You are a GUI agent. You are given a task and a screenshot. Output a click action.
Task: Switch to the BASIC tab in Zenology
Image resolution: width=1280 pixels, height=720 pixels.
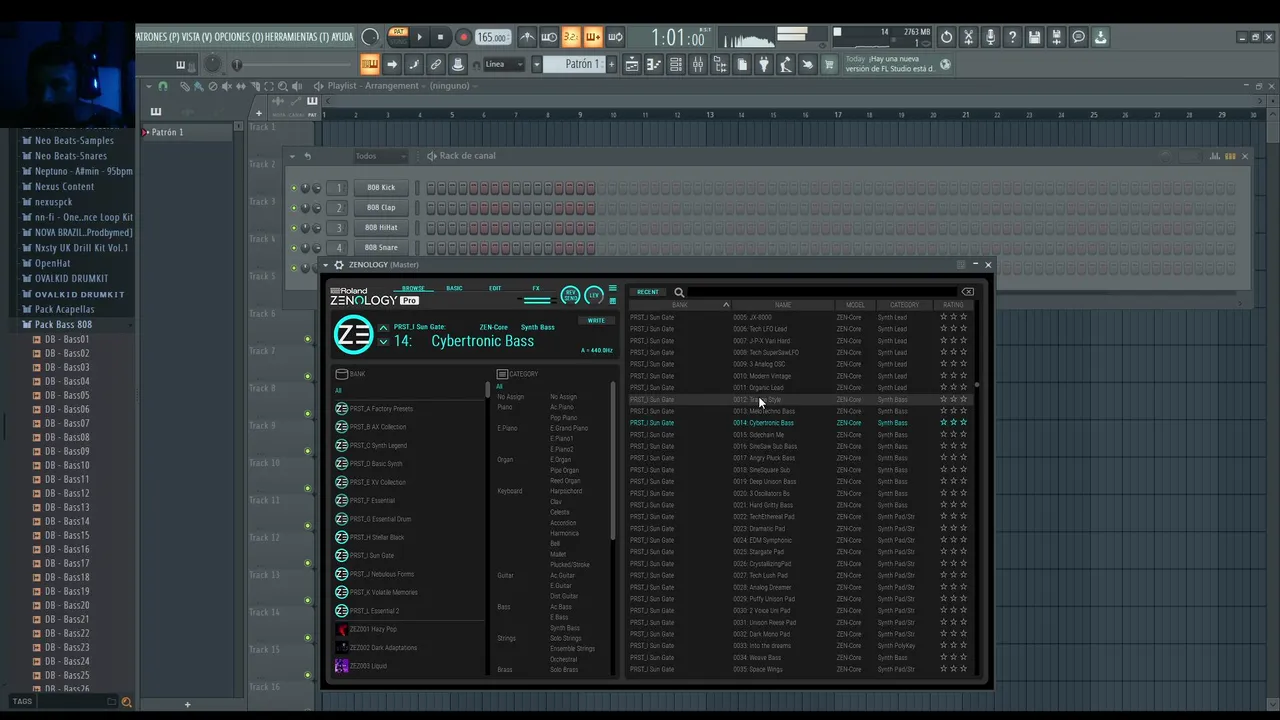pos(454,288)
